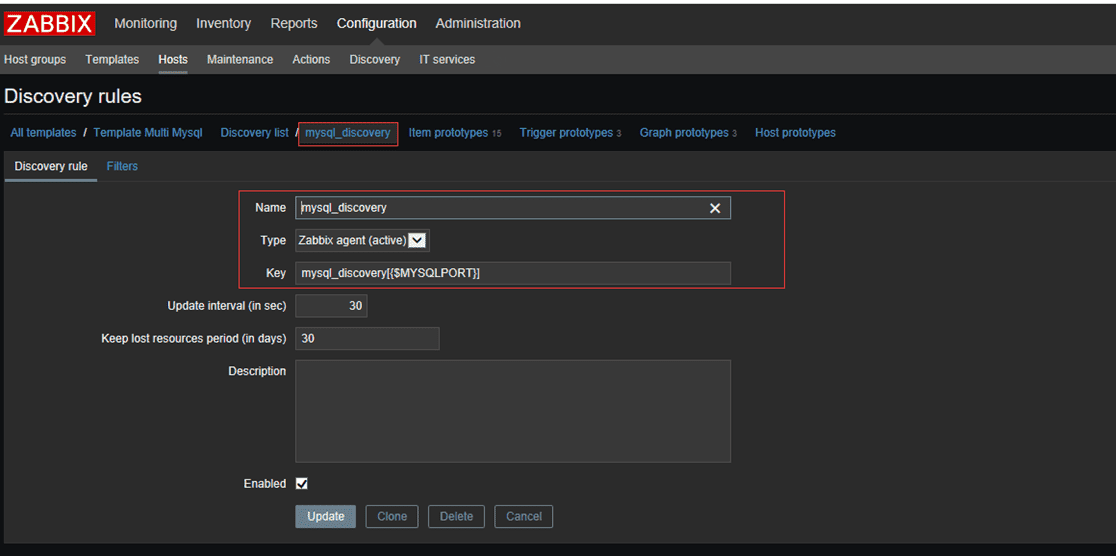Go to Trigger prototypes
The height and width of the screenshot is (556, 1116).
point(566,133)
